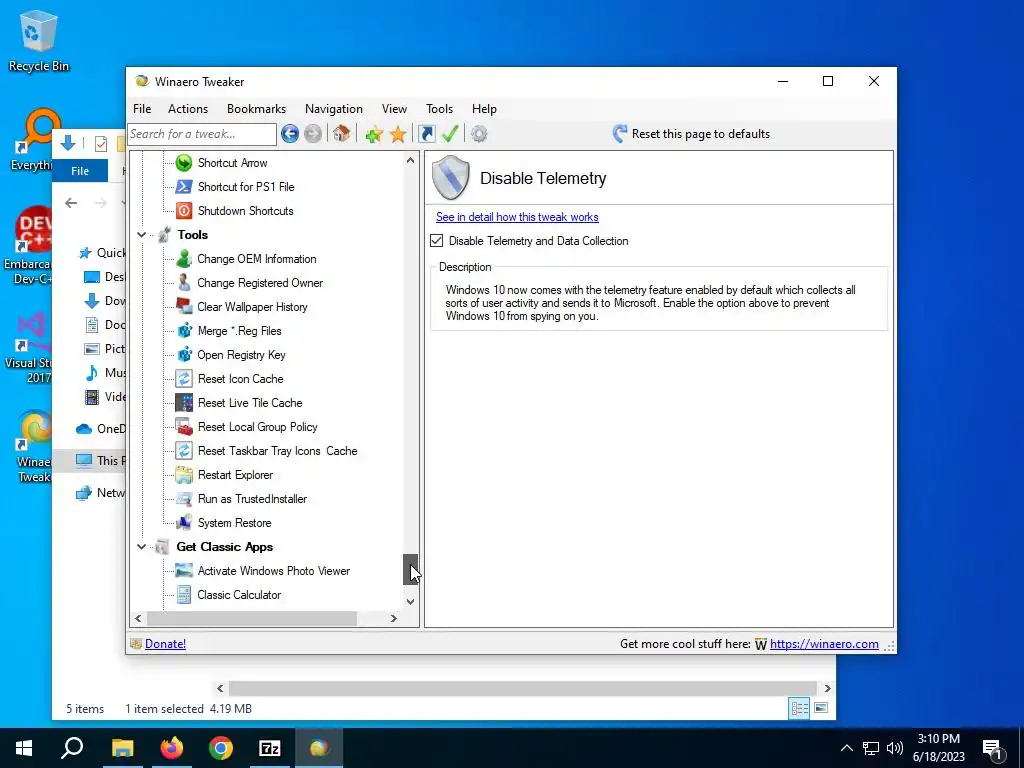Image resolution: width=1024 pixels, height=768 pixels.
Task: Open 'See in detail how this tweak works' link
Action: tap(517, 217)
